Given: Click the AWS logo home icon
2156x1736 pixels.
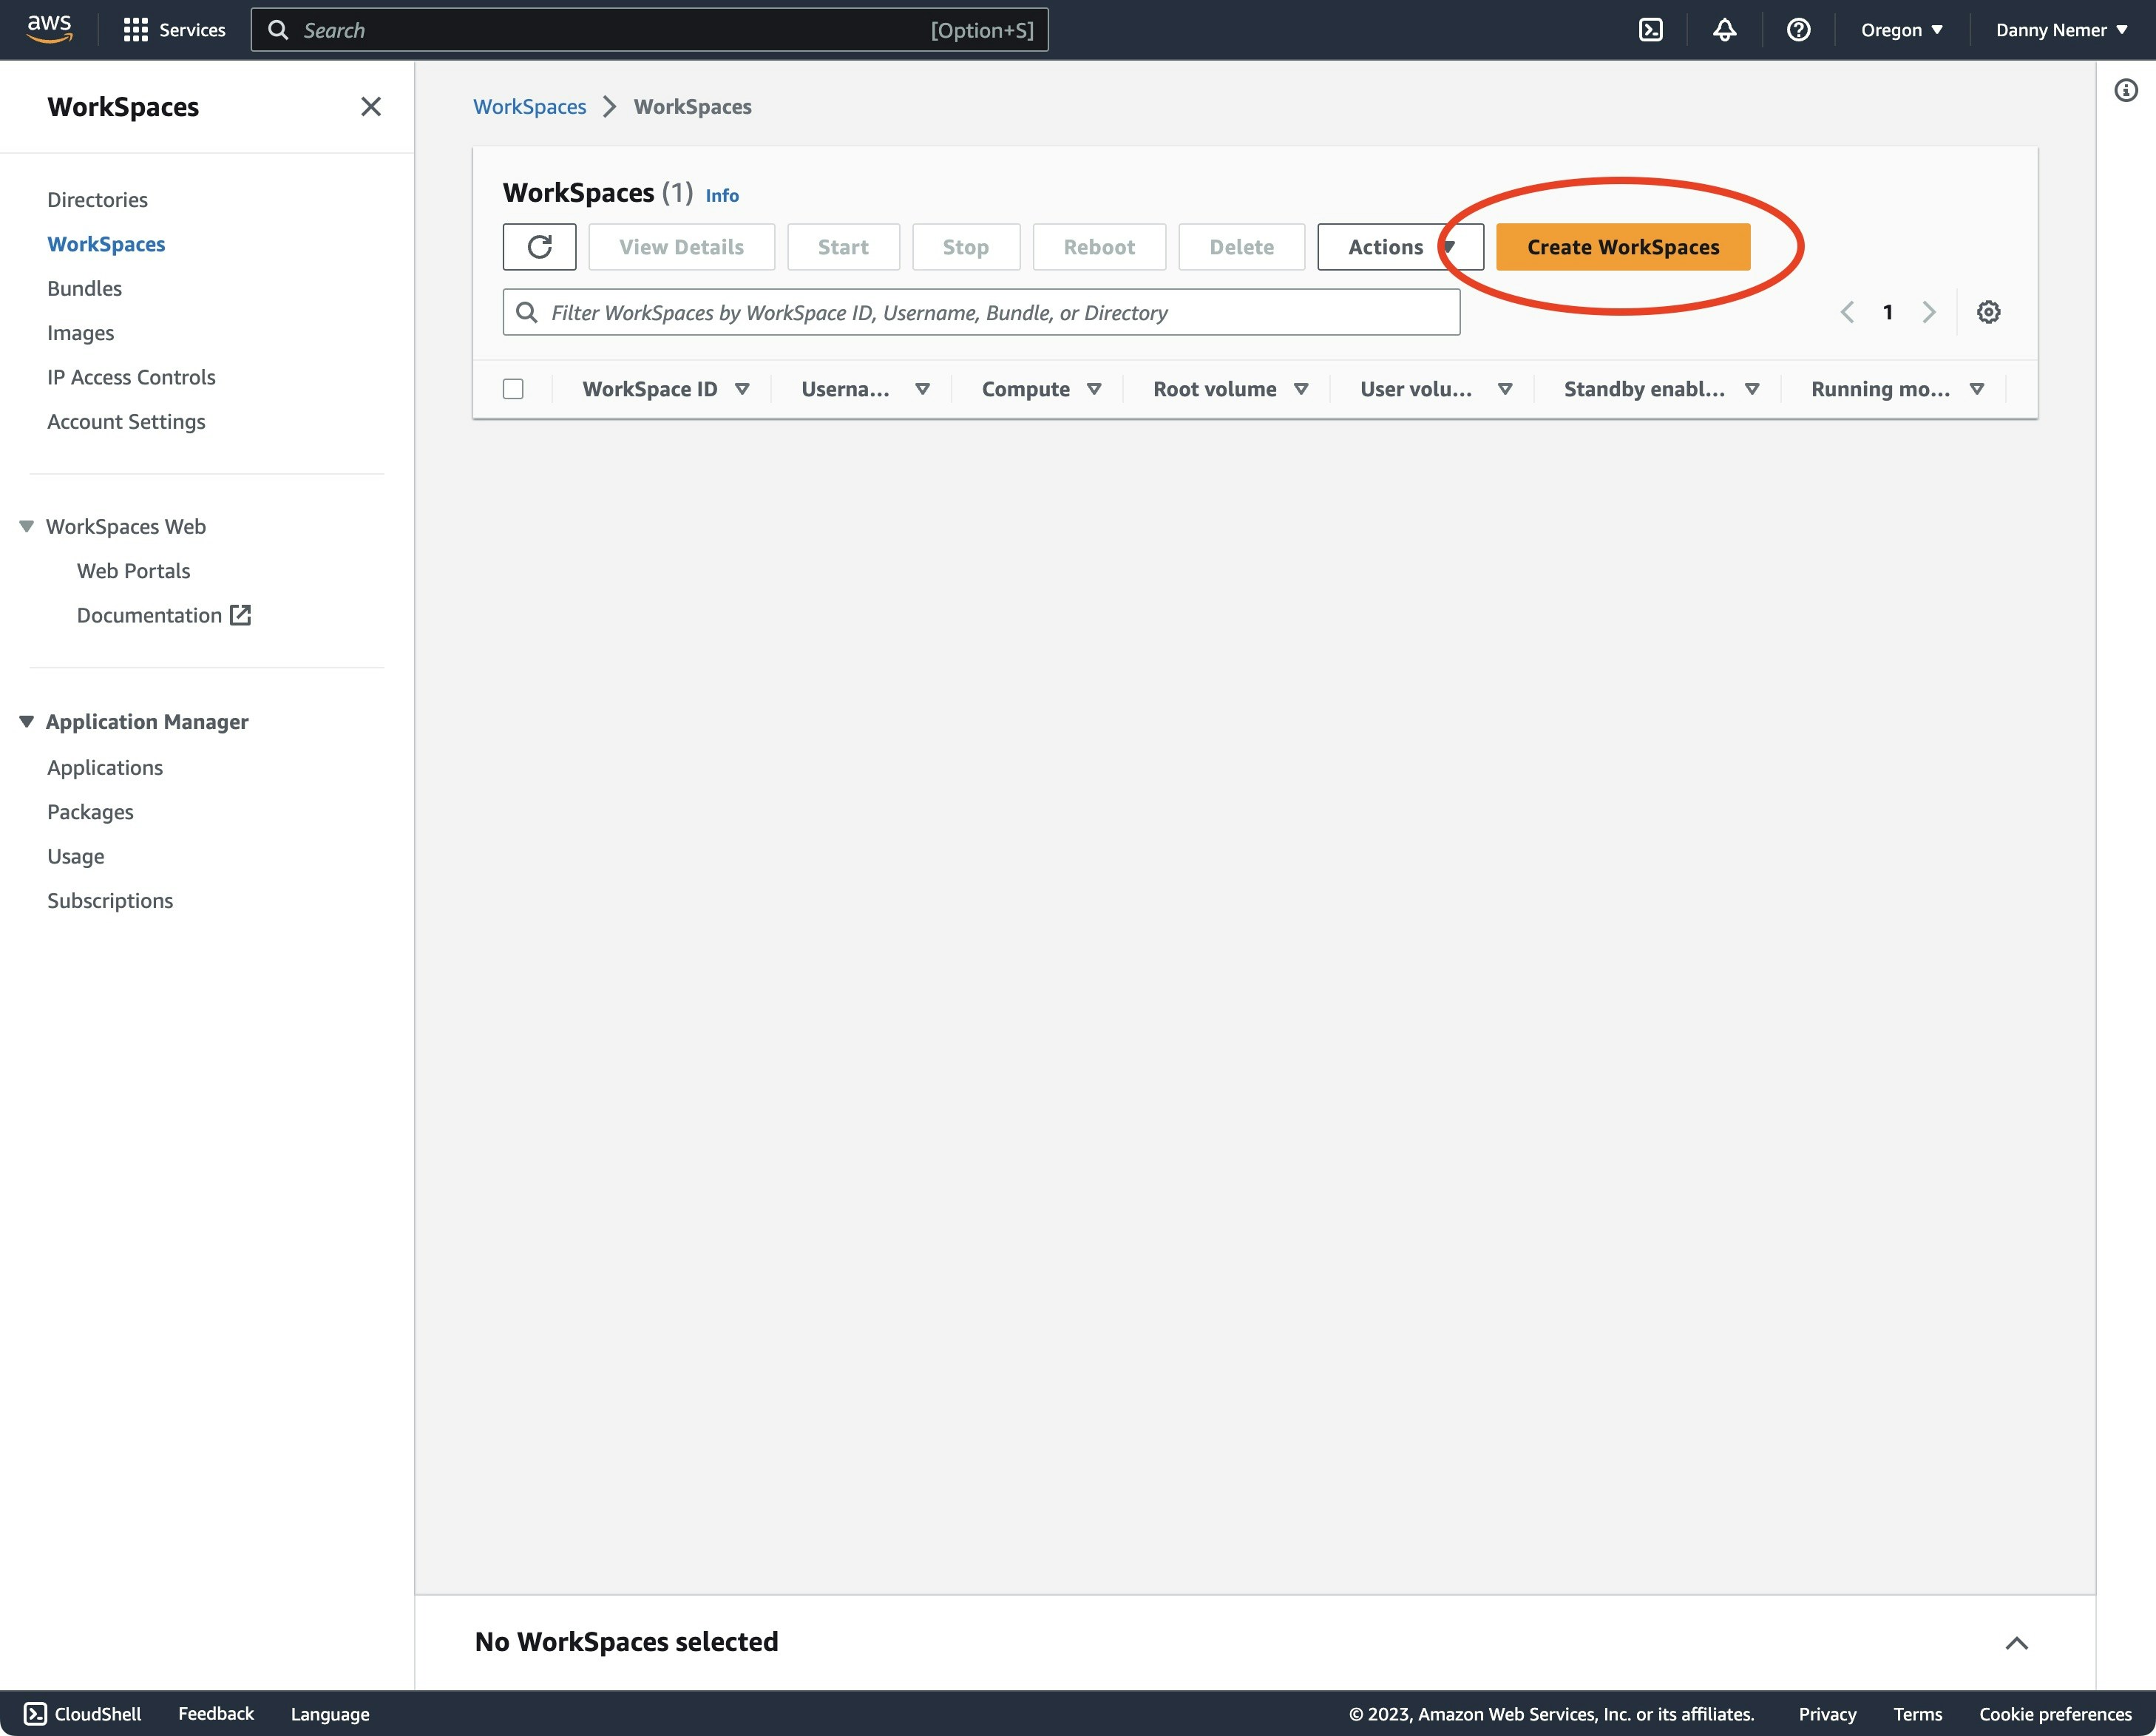Looking at the screenshot, I should (49, 29).
